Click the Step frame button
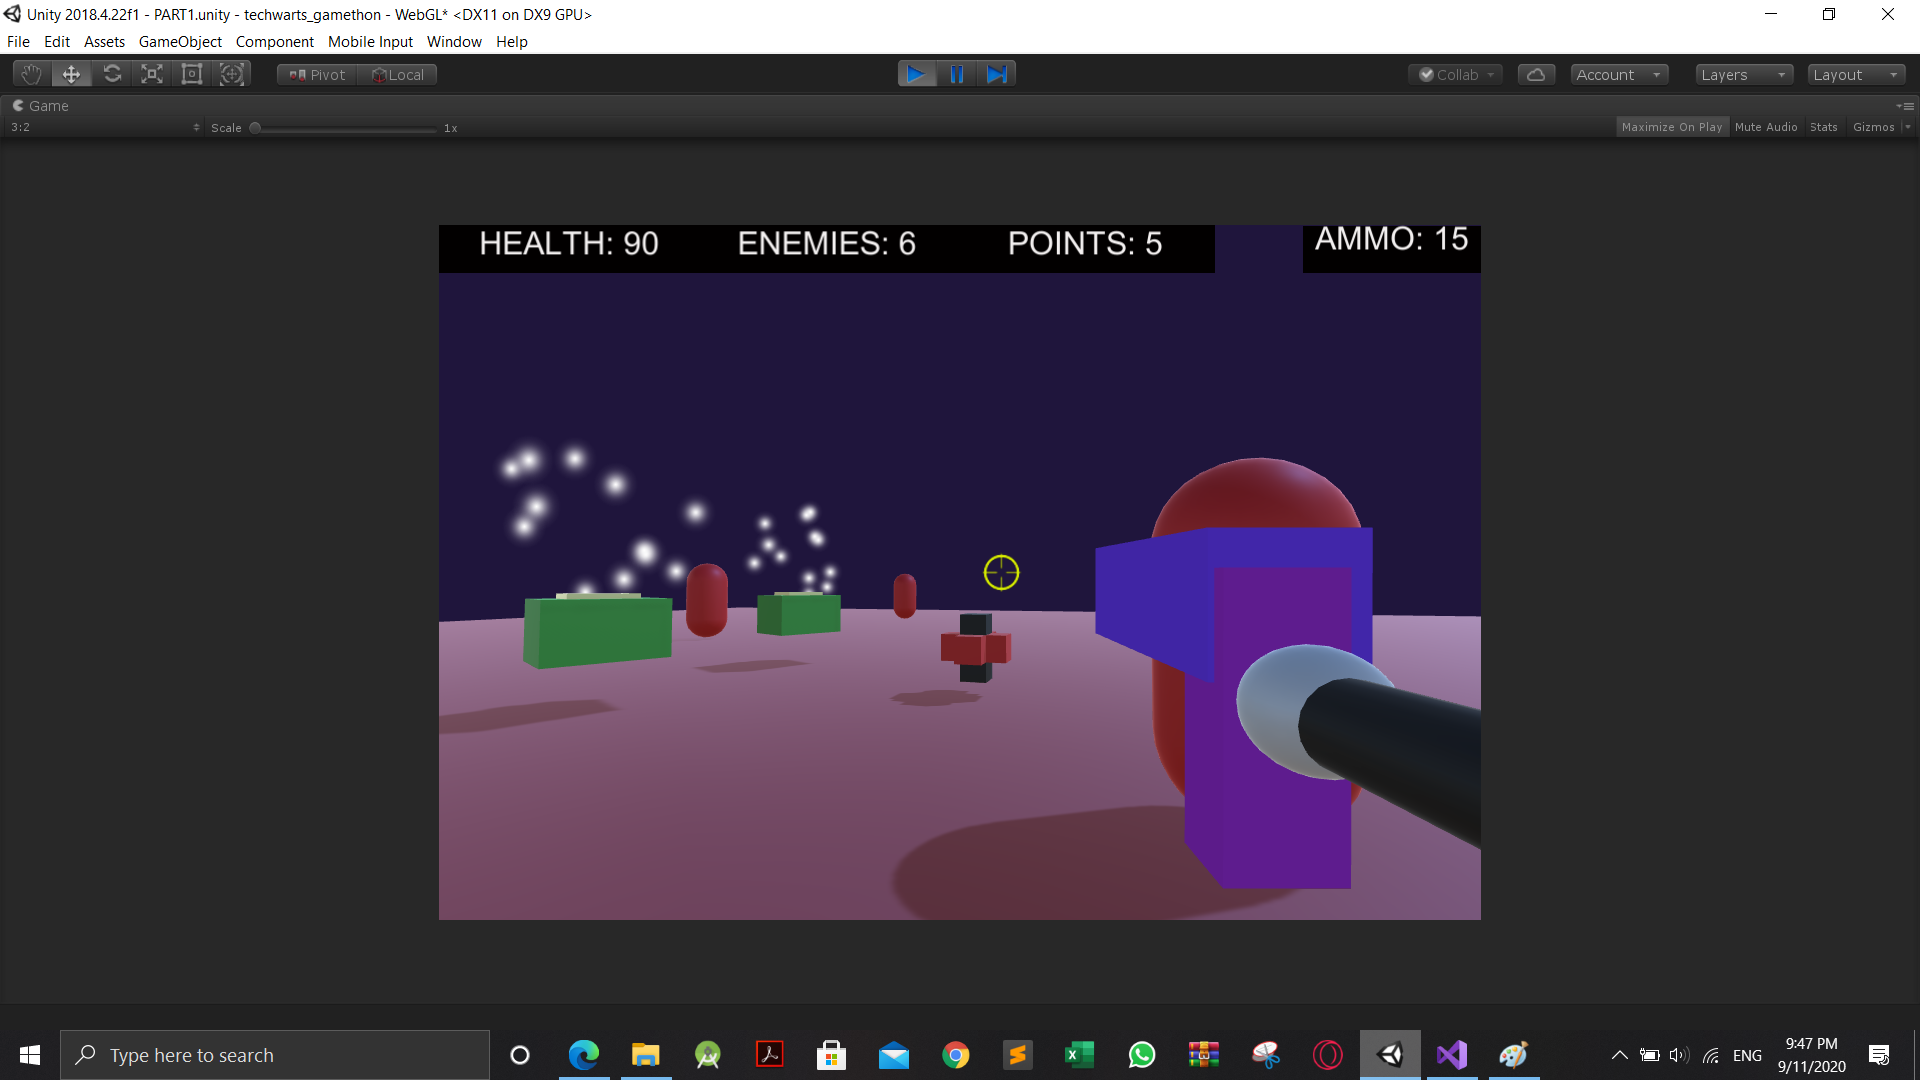 click(x=997, y=74)
